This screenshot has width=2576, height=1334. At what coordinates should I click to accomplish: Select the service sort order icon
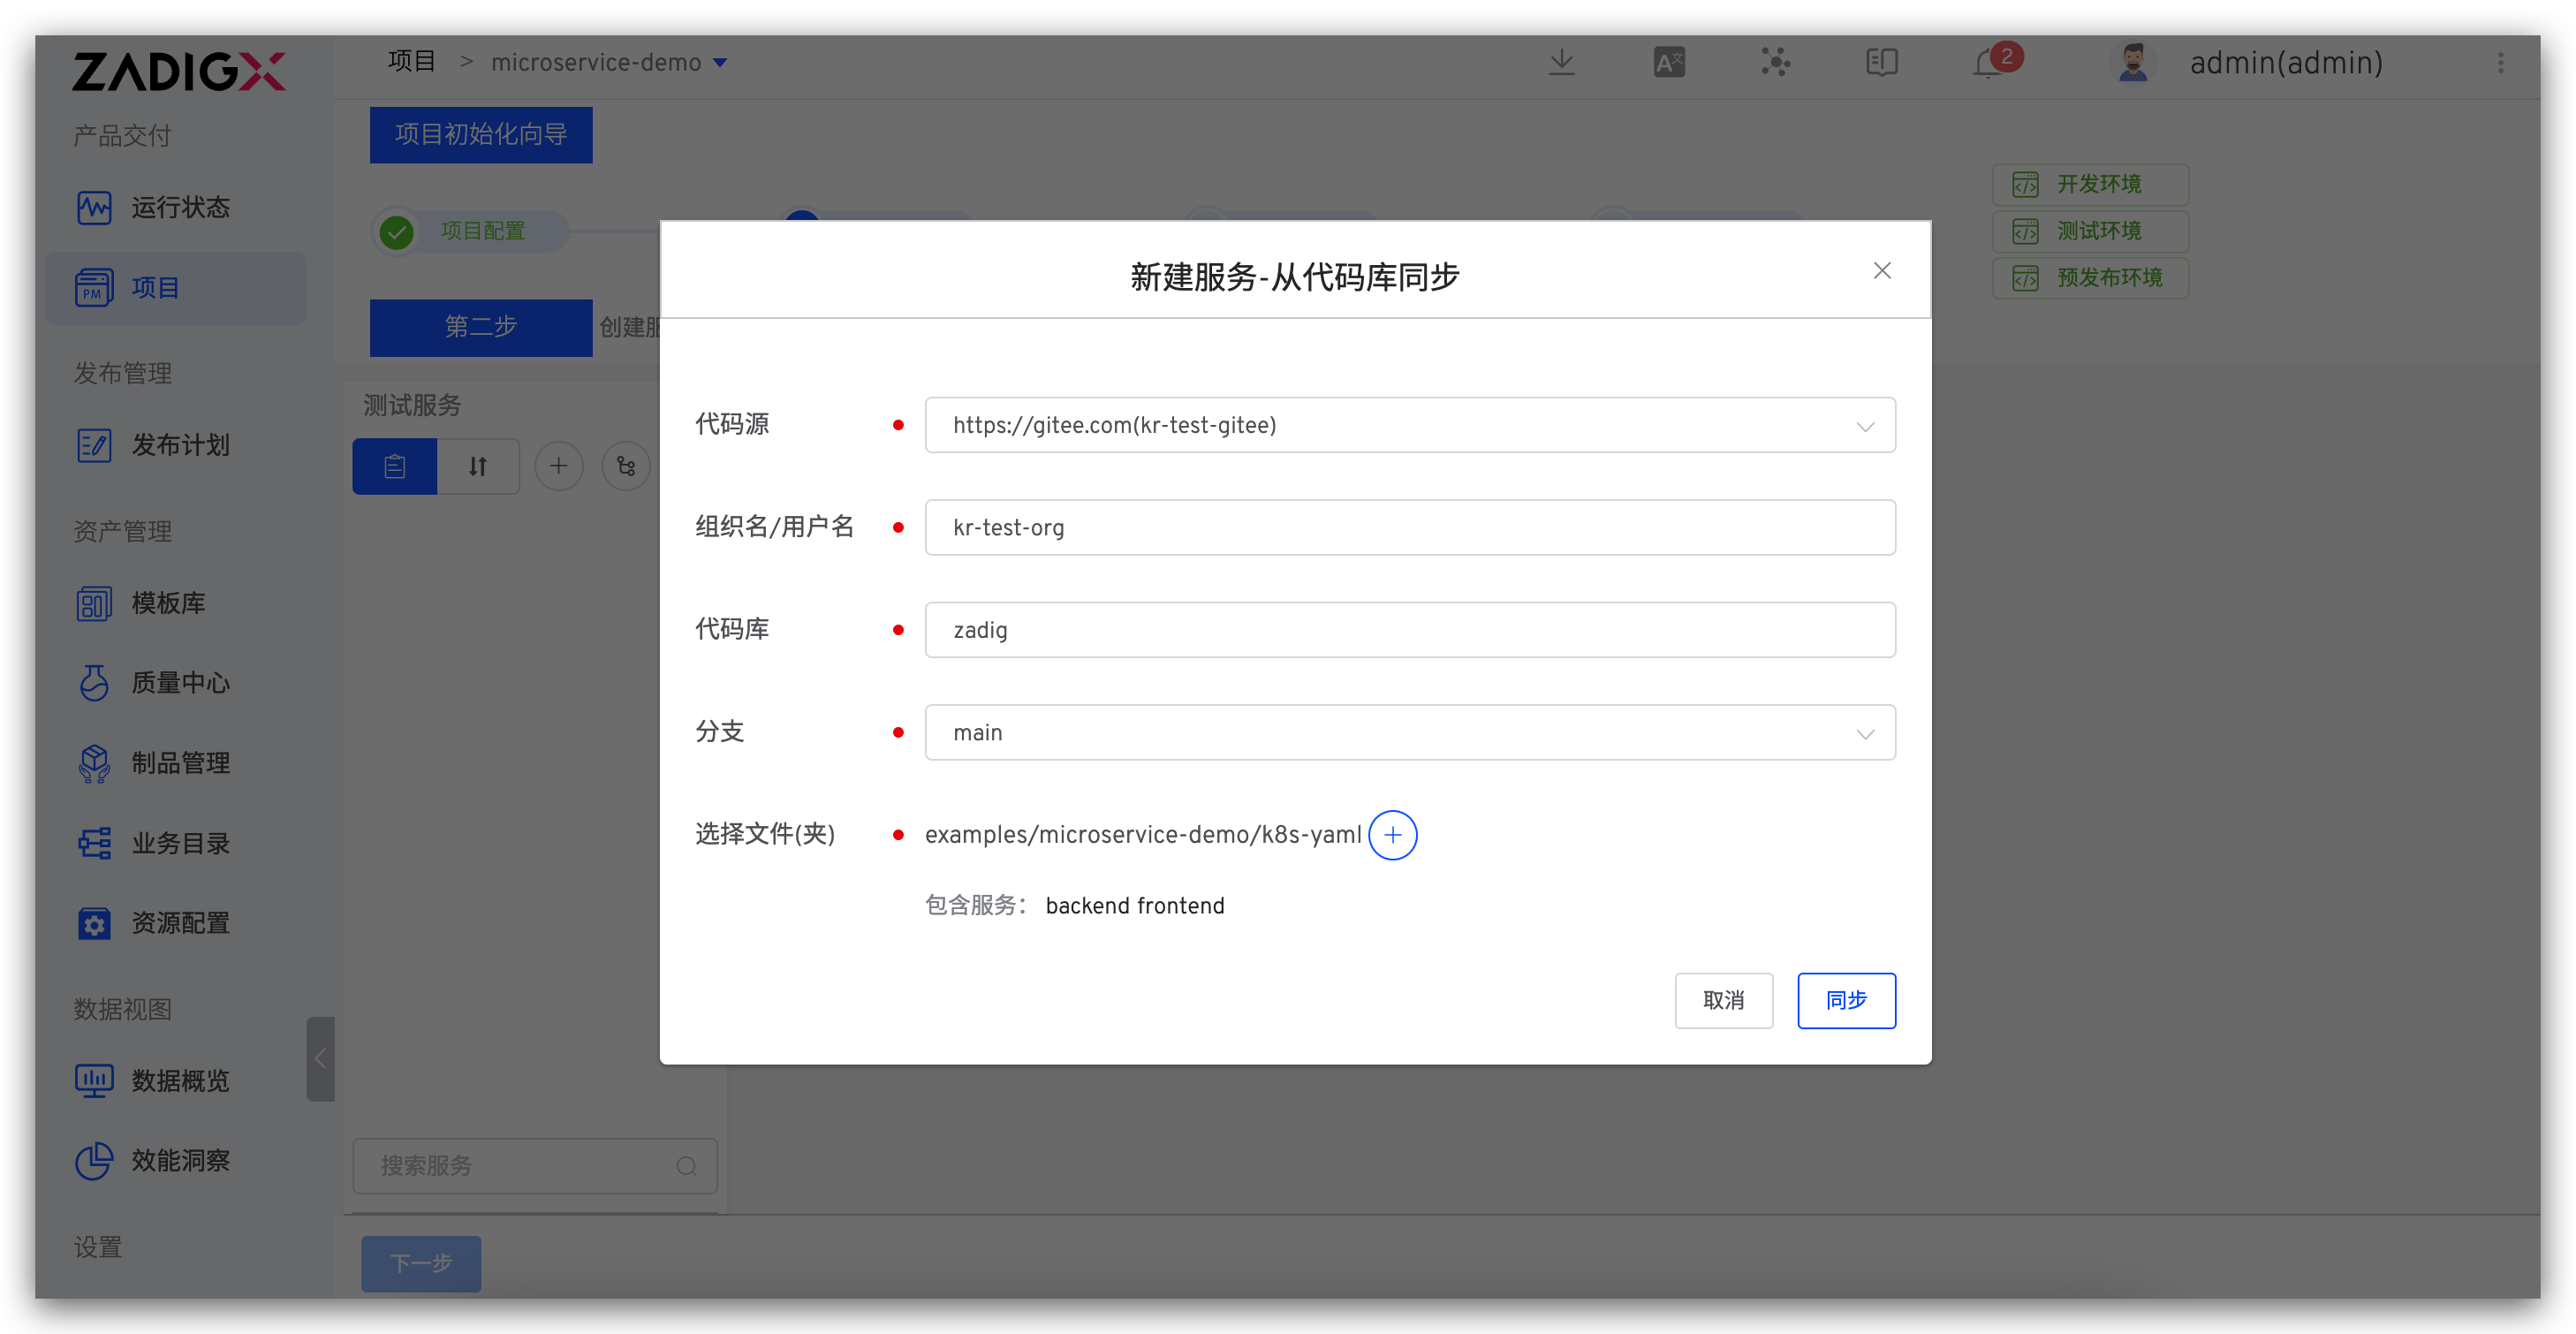tap(478, 466)
